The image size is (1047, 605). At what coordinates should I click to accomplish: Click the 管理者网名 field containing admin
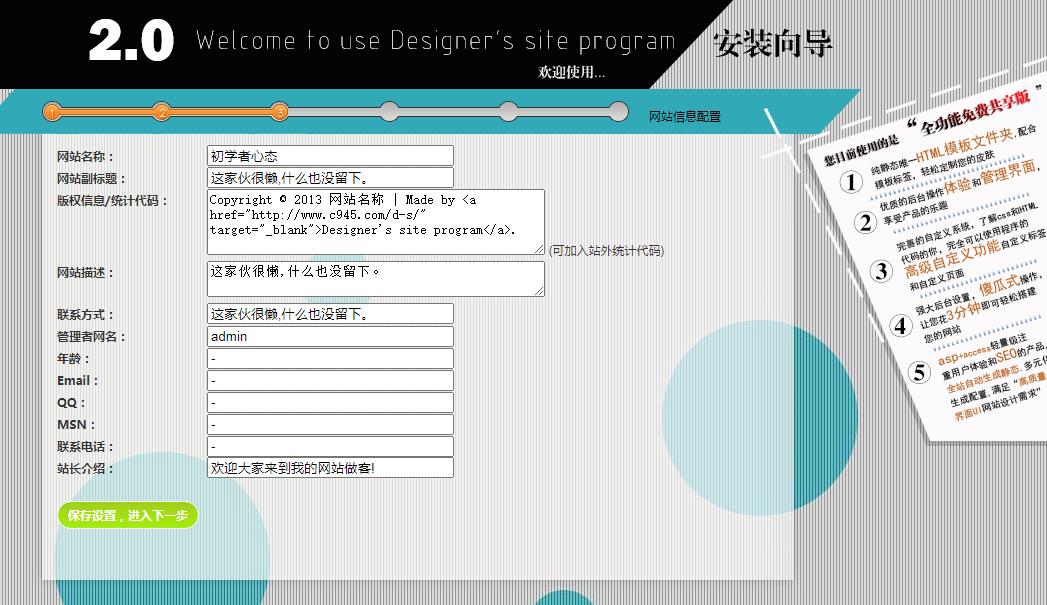(331, 336)
